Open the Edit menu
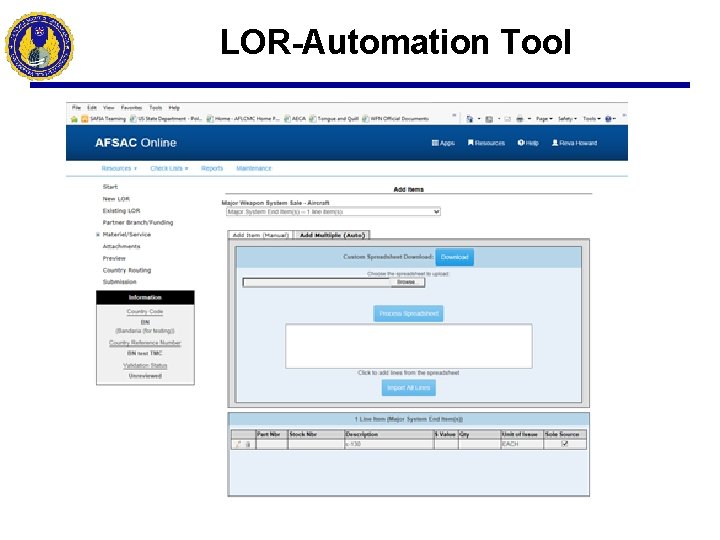This screenshot has width=720, height=540. click(92, 108)
